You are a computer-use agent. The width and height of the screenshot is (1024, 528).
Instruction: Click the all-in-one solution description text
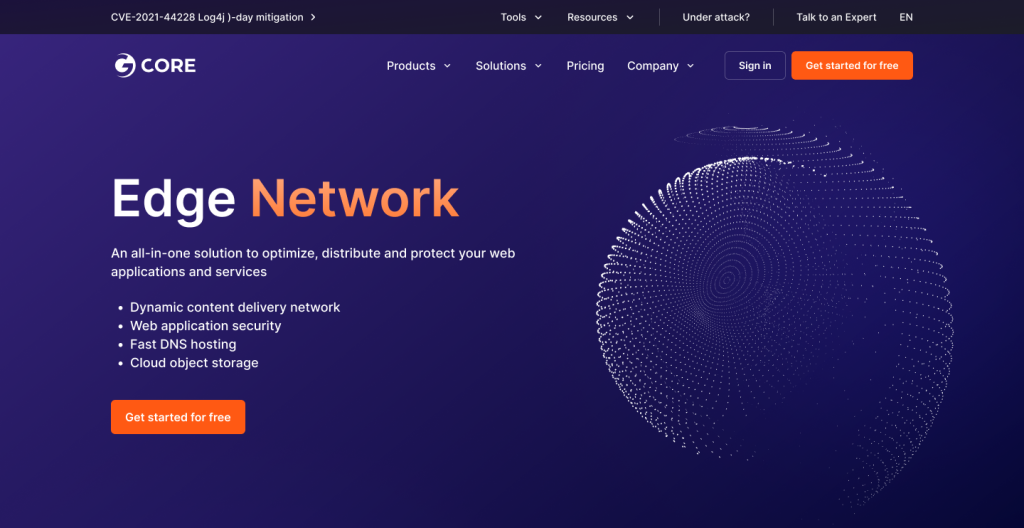313,262
